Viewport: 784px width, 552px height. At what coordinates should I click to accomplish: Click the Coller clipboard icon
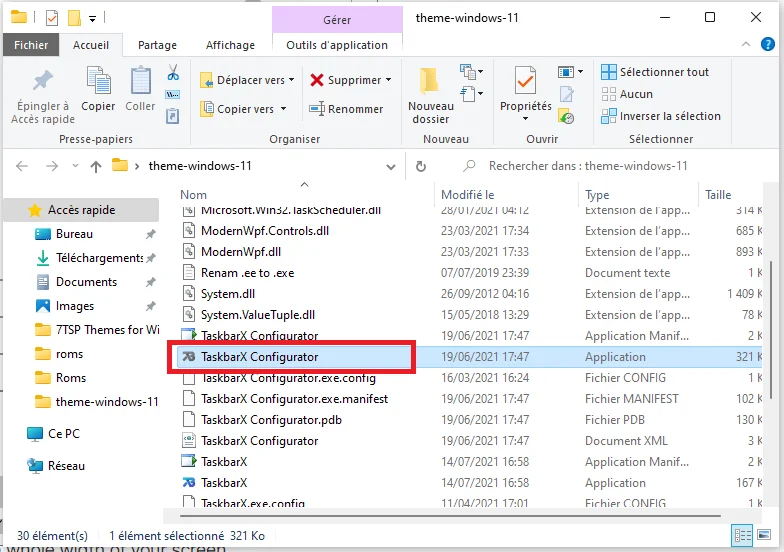140,80
